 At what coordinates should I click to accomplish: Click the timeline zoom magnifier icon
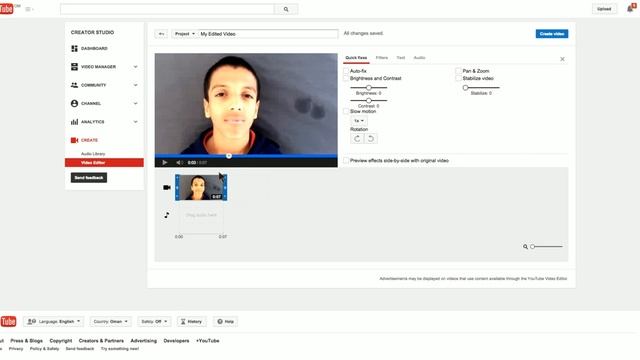tap(525, 247)
